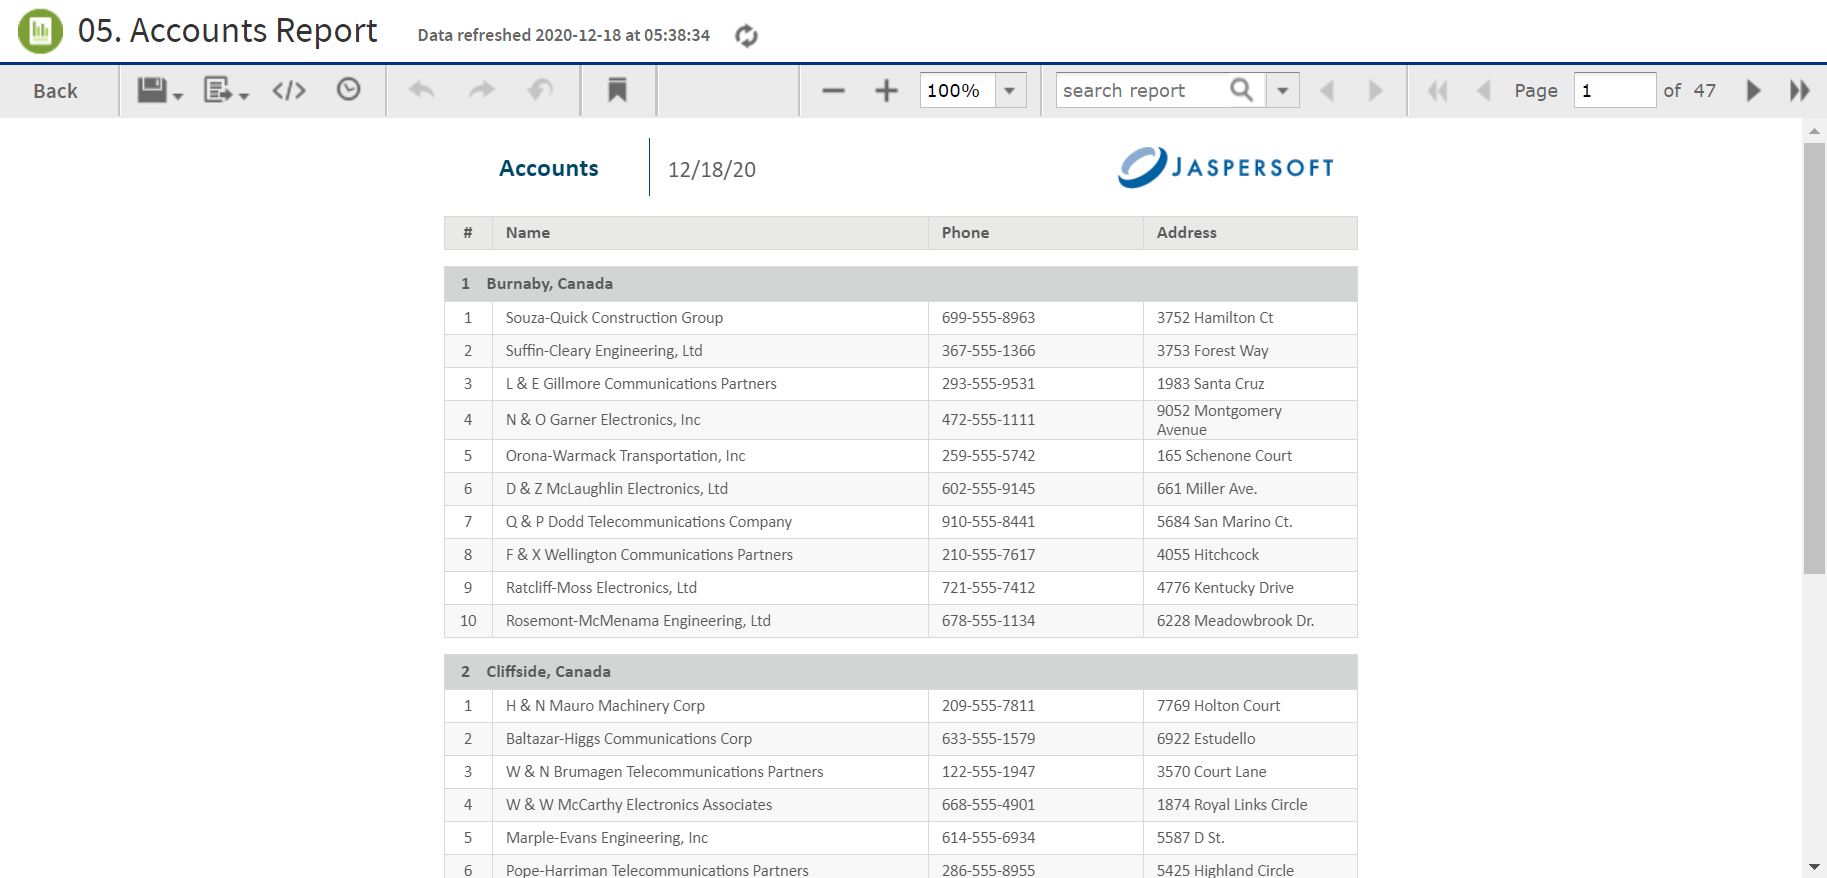This screenshot has height=878, width=1827.
Task: Click the Back button
Action: click(55, 91)
